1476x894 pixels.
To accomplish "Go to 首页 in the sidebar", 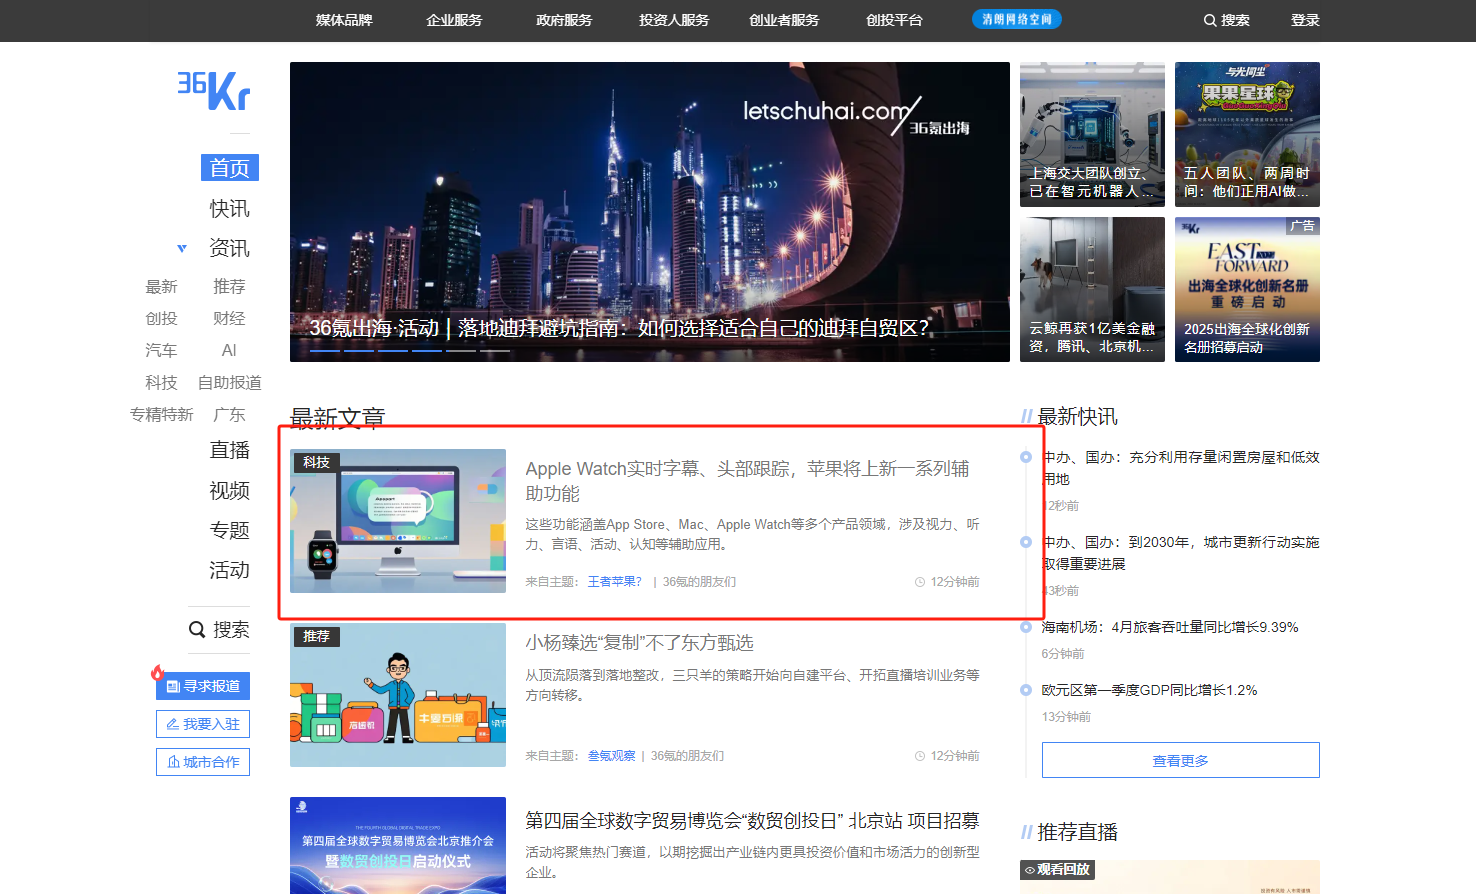I will pos(230,168).
